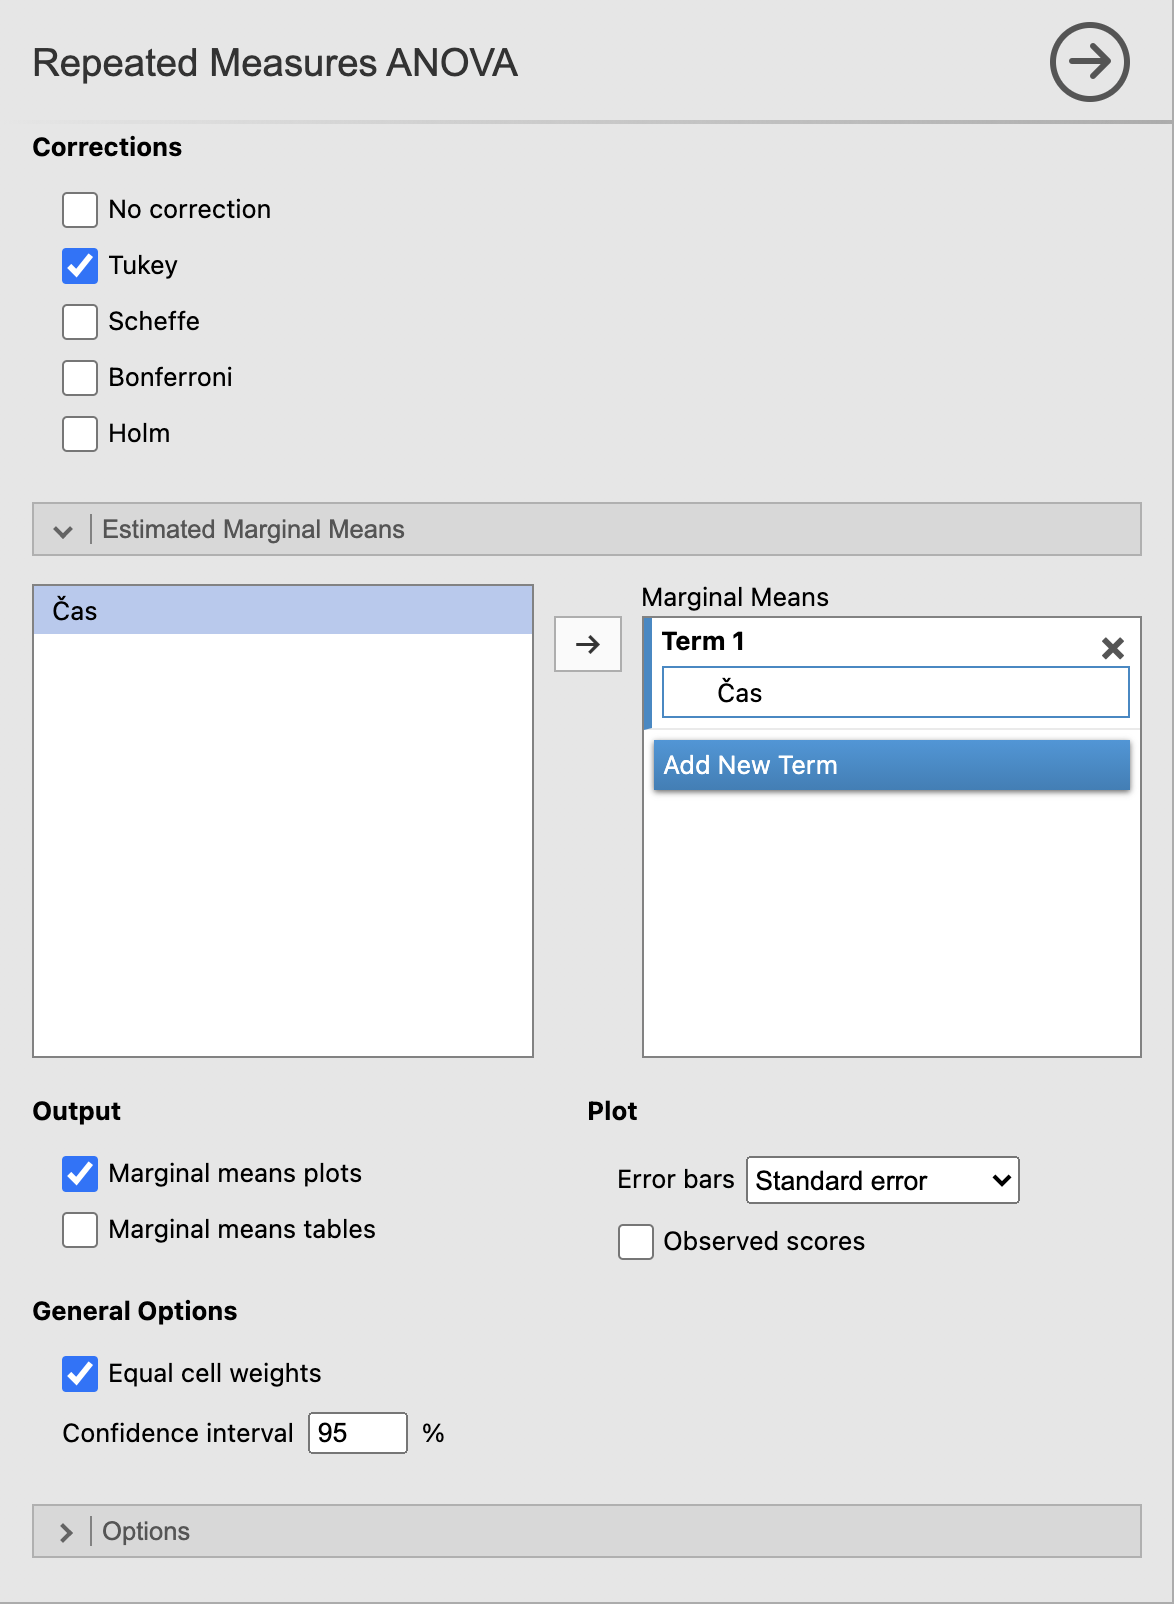Enable Scheffe correction
Screen dimensions: 1174x1604
pyautogui.click(x=80, y=322)
